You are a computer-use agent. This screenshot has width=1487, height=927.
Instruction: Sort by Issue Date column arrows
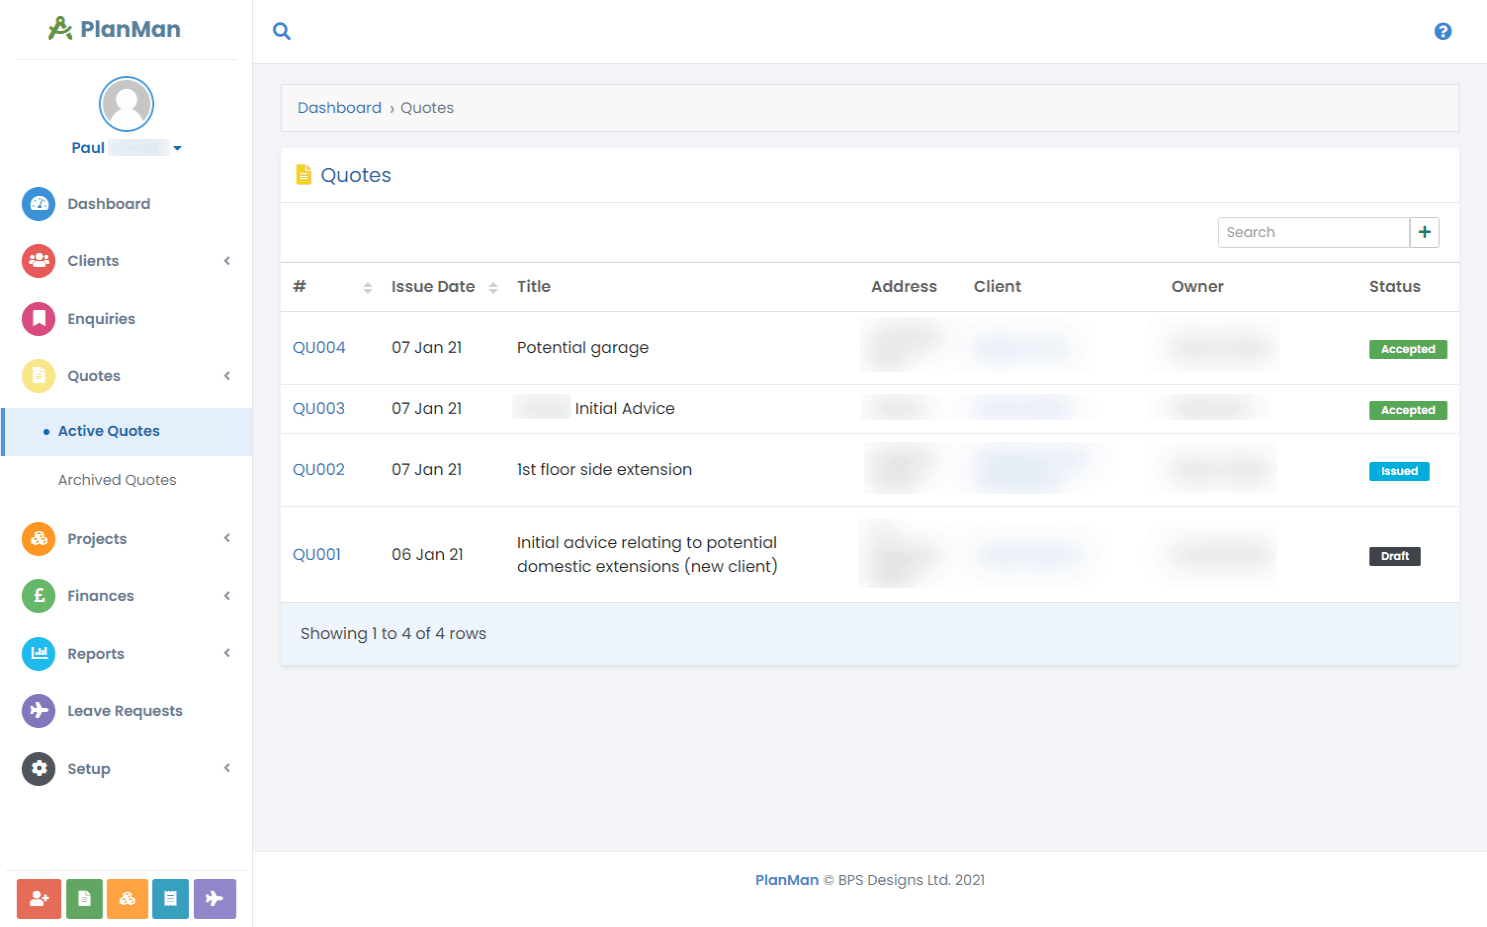[x=493, y=288]
